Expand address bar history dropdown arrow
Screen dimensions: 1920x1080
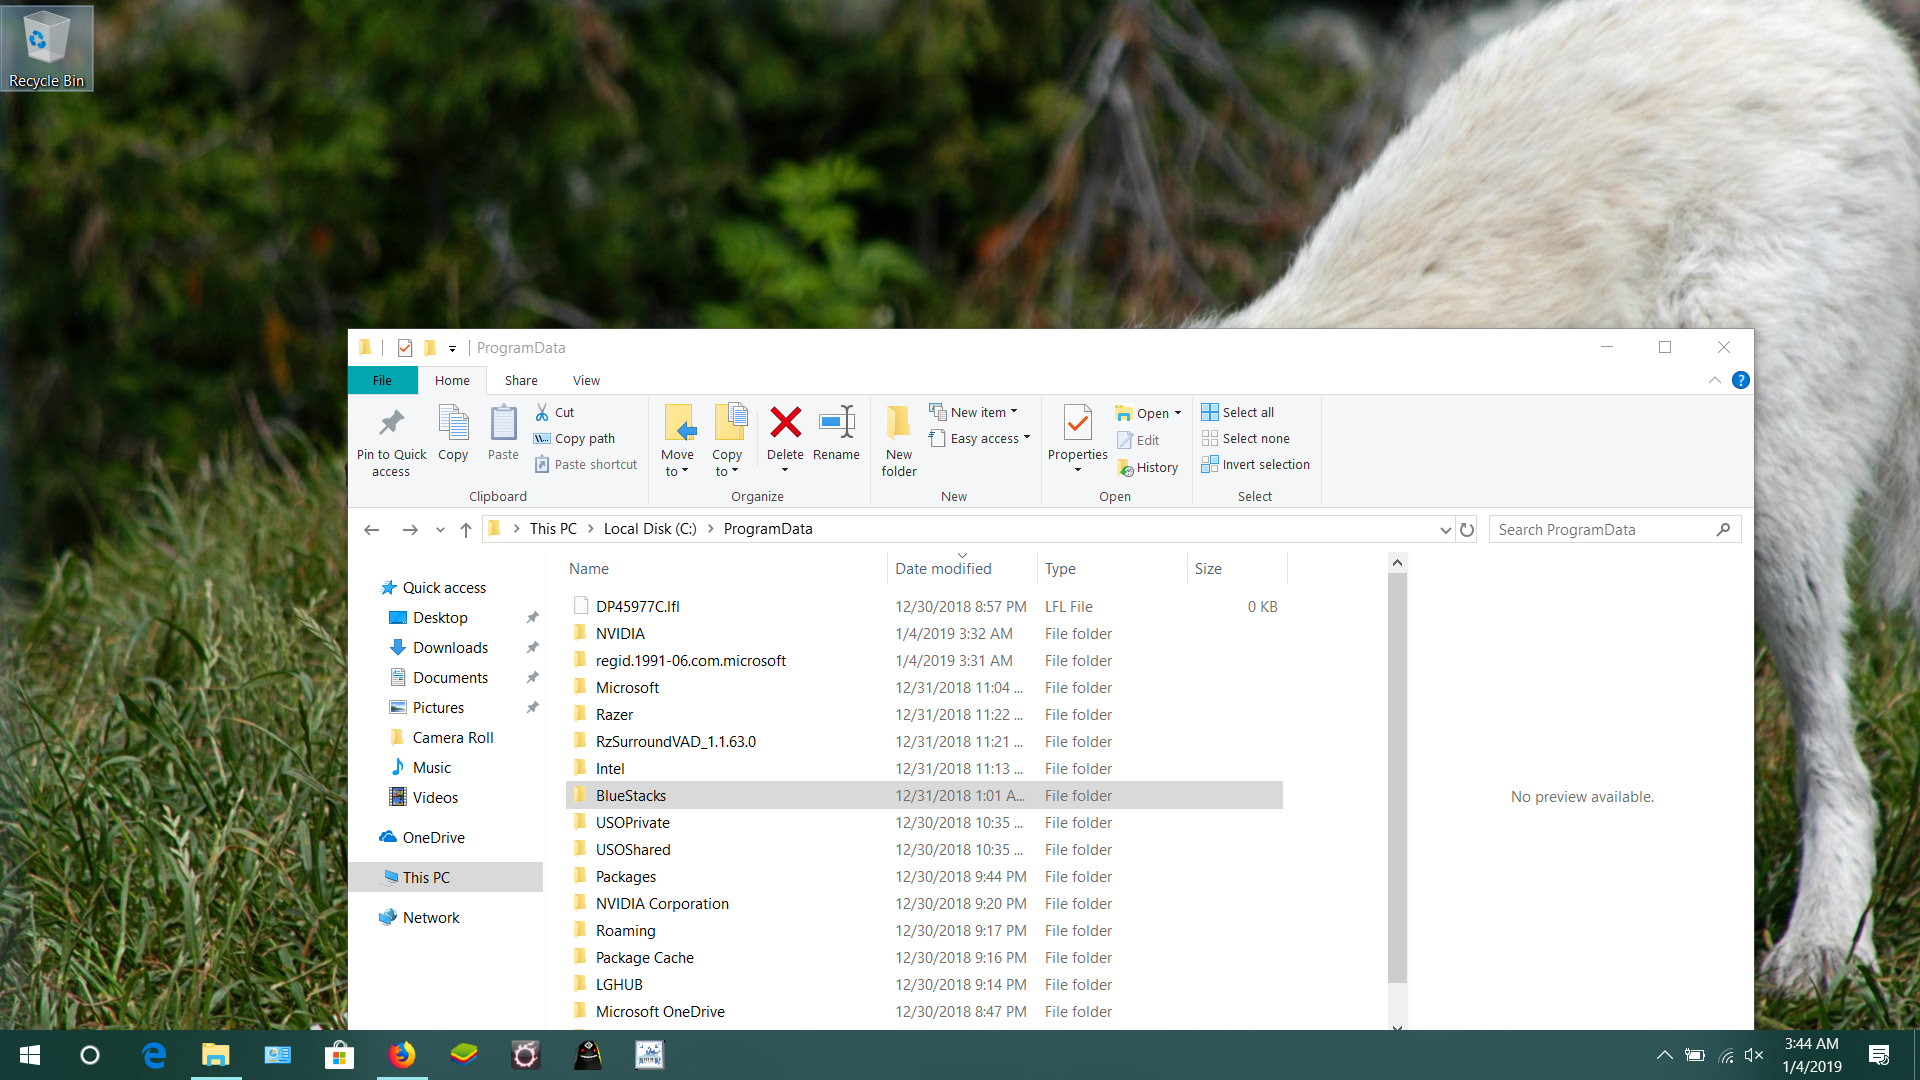(1445, 530)
